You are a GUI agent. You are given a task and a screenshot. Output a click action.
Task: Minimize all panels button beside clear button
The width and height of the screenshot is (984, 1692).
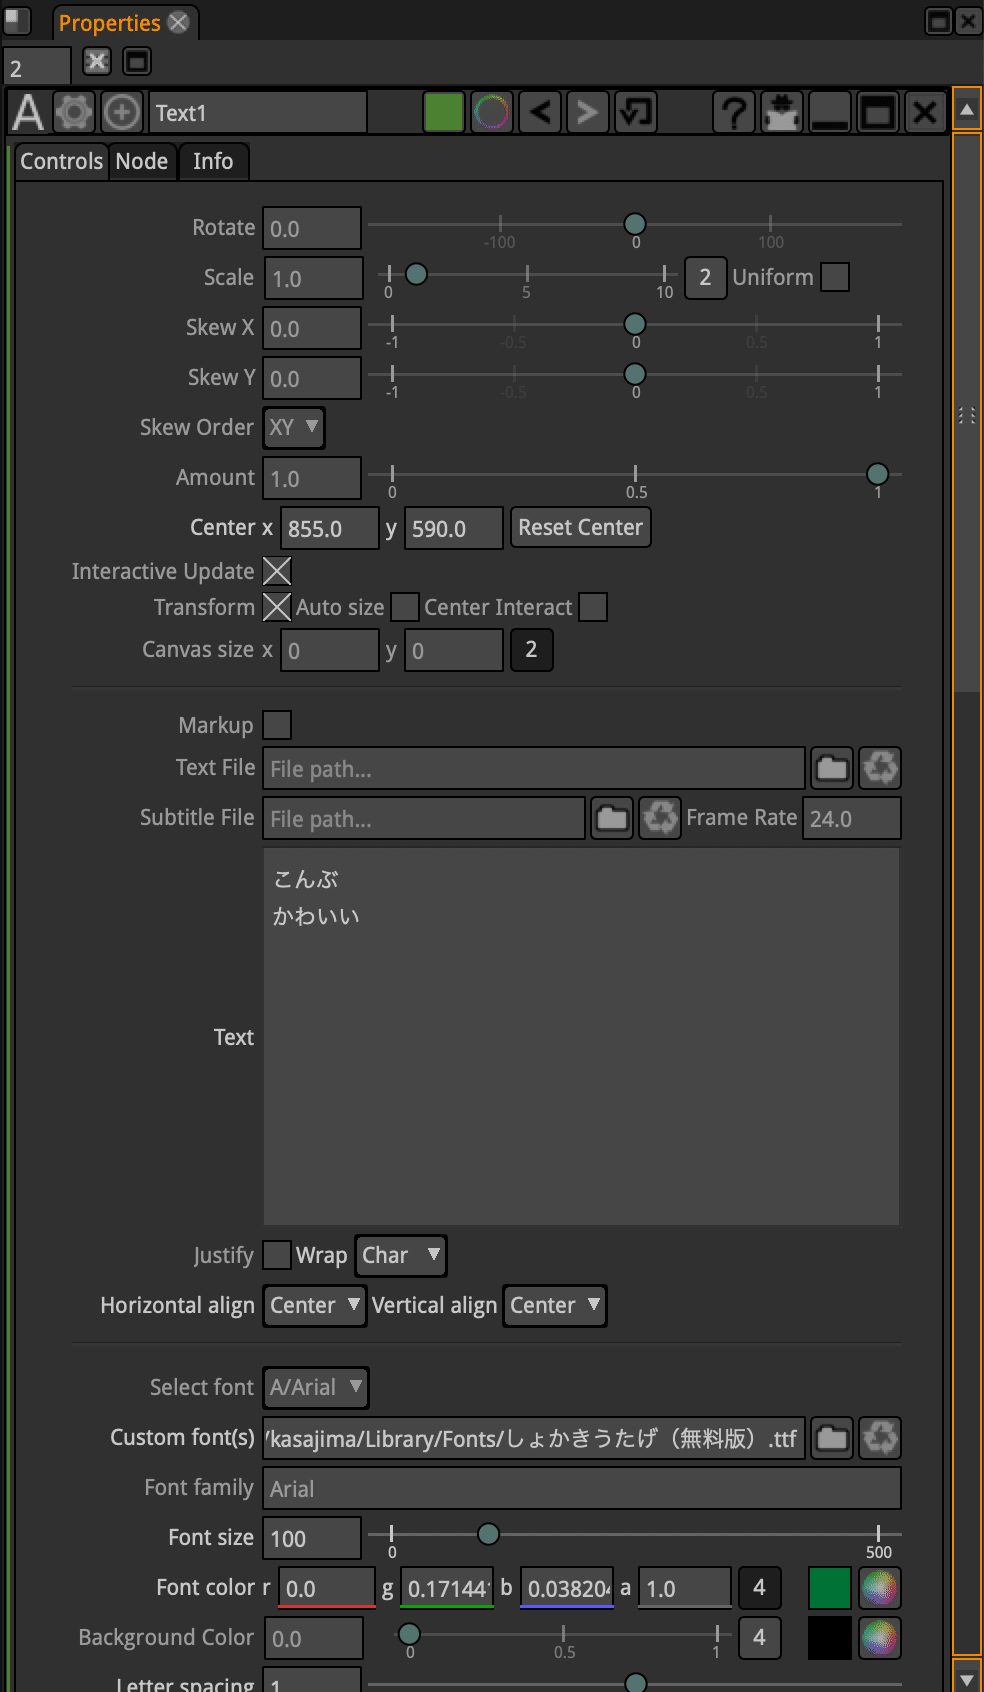coord(137,62)
